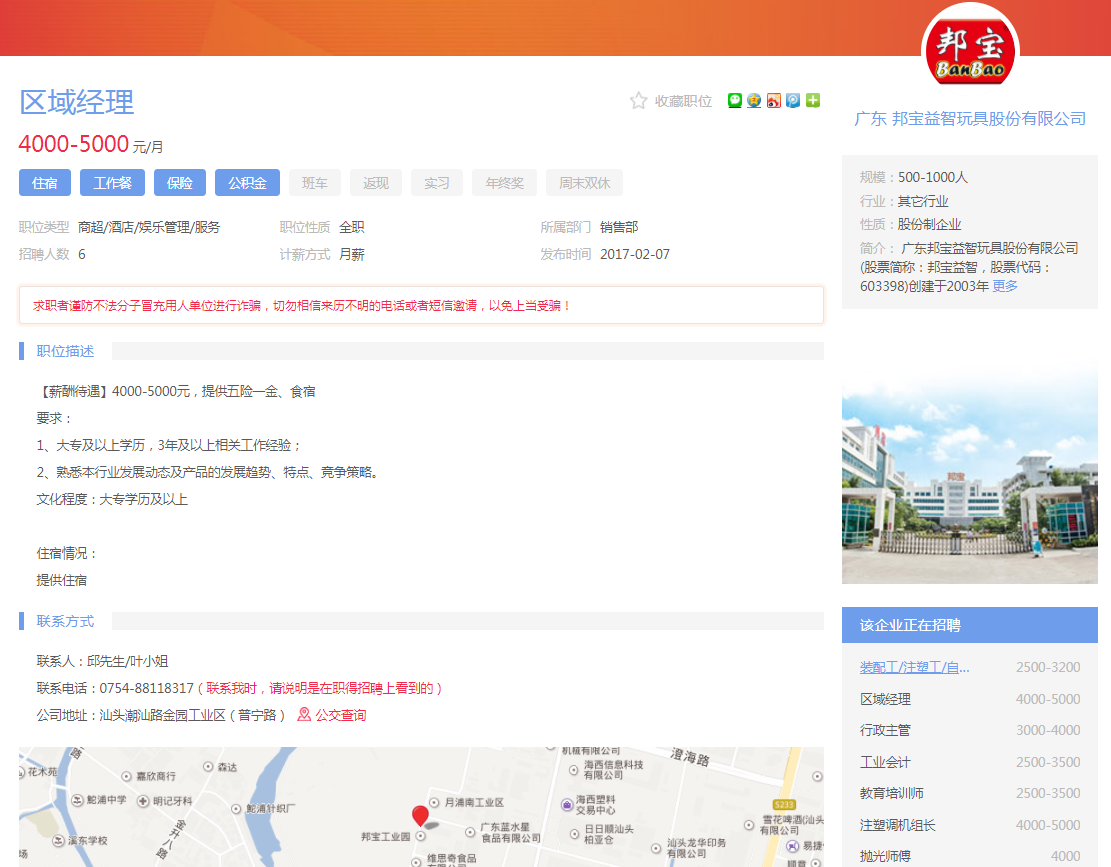Click 收藏职位 to save the position
Image resolution: width=1111 pixels, height=867 pixels.
(683, 101)
